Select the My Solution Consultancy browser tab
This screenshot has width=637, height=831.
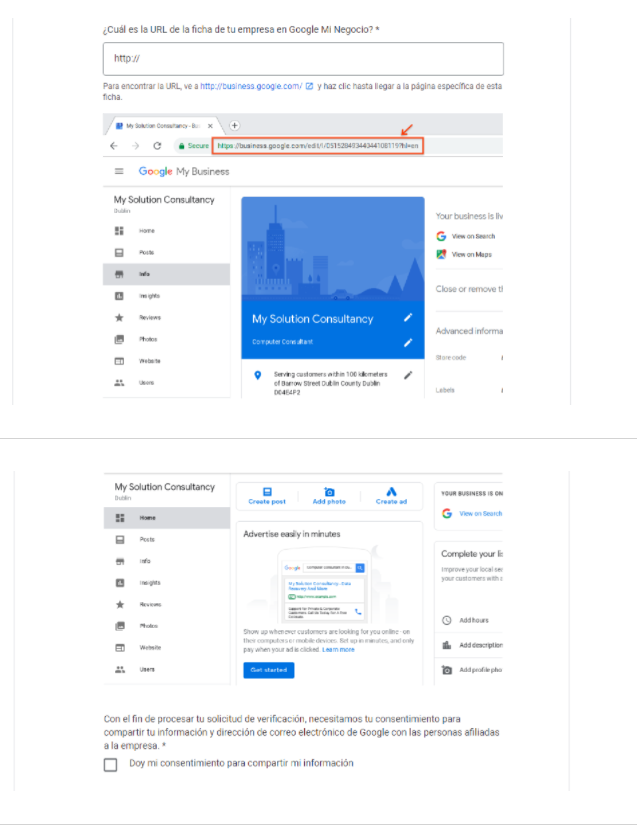click(x=162, y=126)
